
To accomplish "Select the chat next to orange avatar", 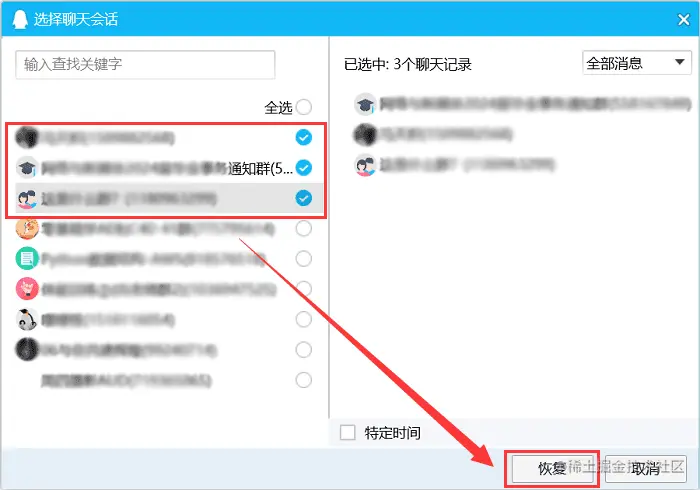I will [x=304, y=228].
